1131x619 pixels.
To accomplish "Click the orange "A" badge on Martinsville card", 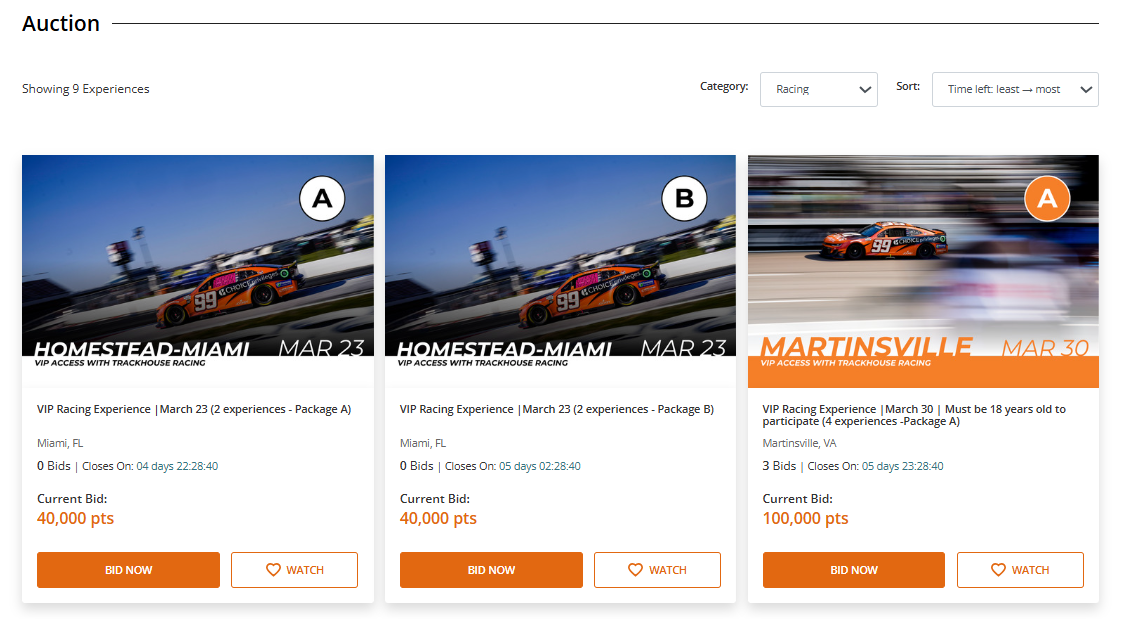I will 1047,198.
